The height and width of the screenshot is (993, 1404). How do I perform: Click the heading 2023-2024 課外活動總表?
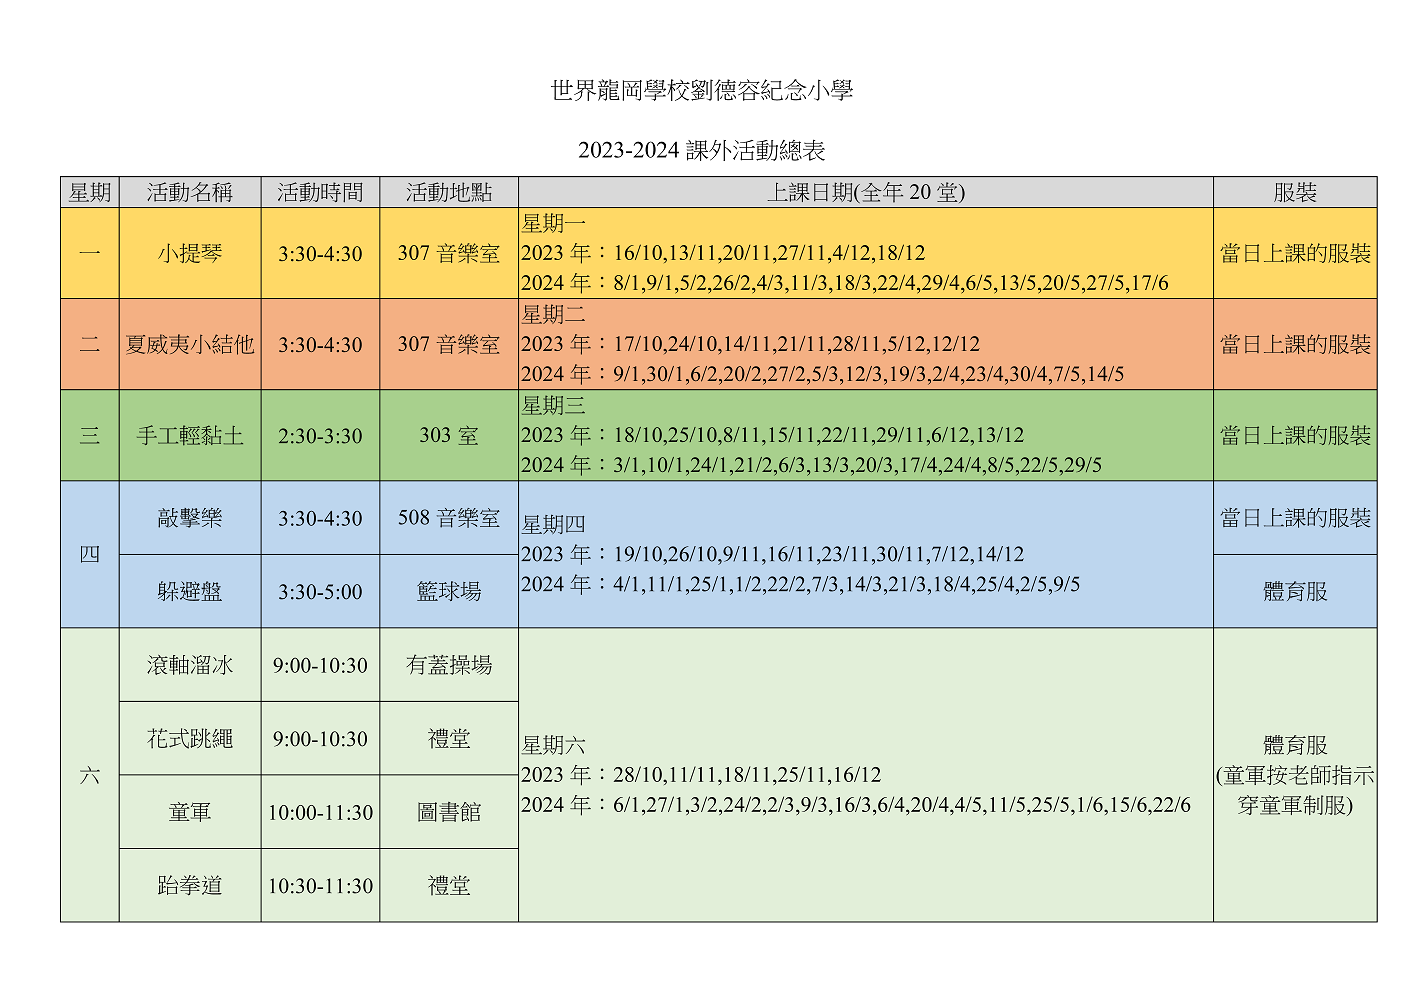coord(702,151)
